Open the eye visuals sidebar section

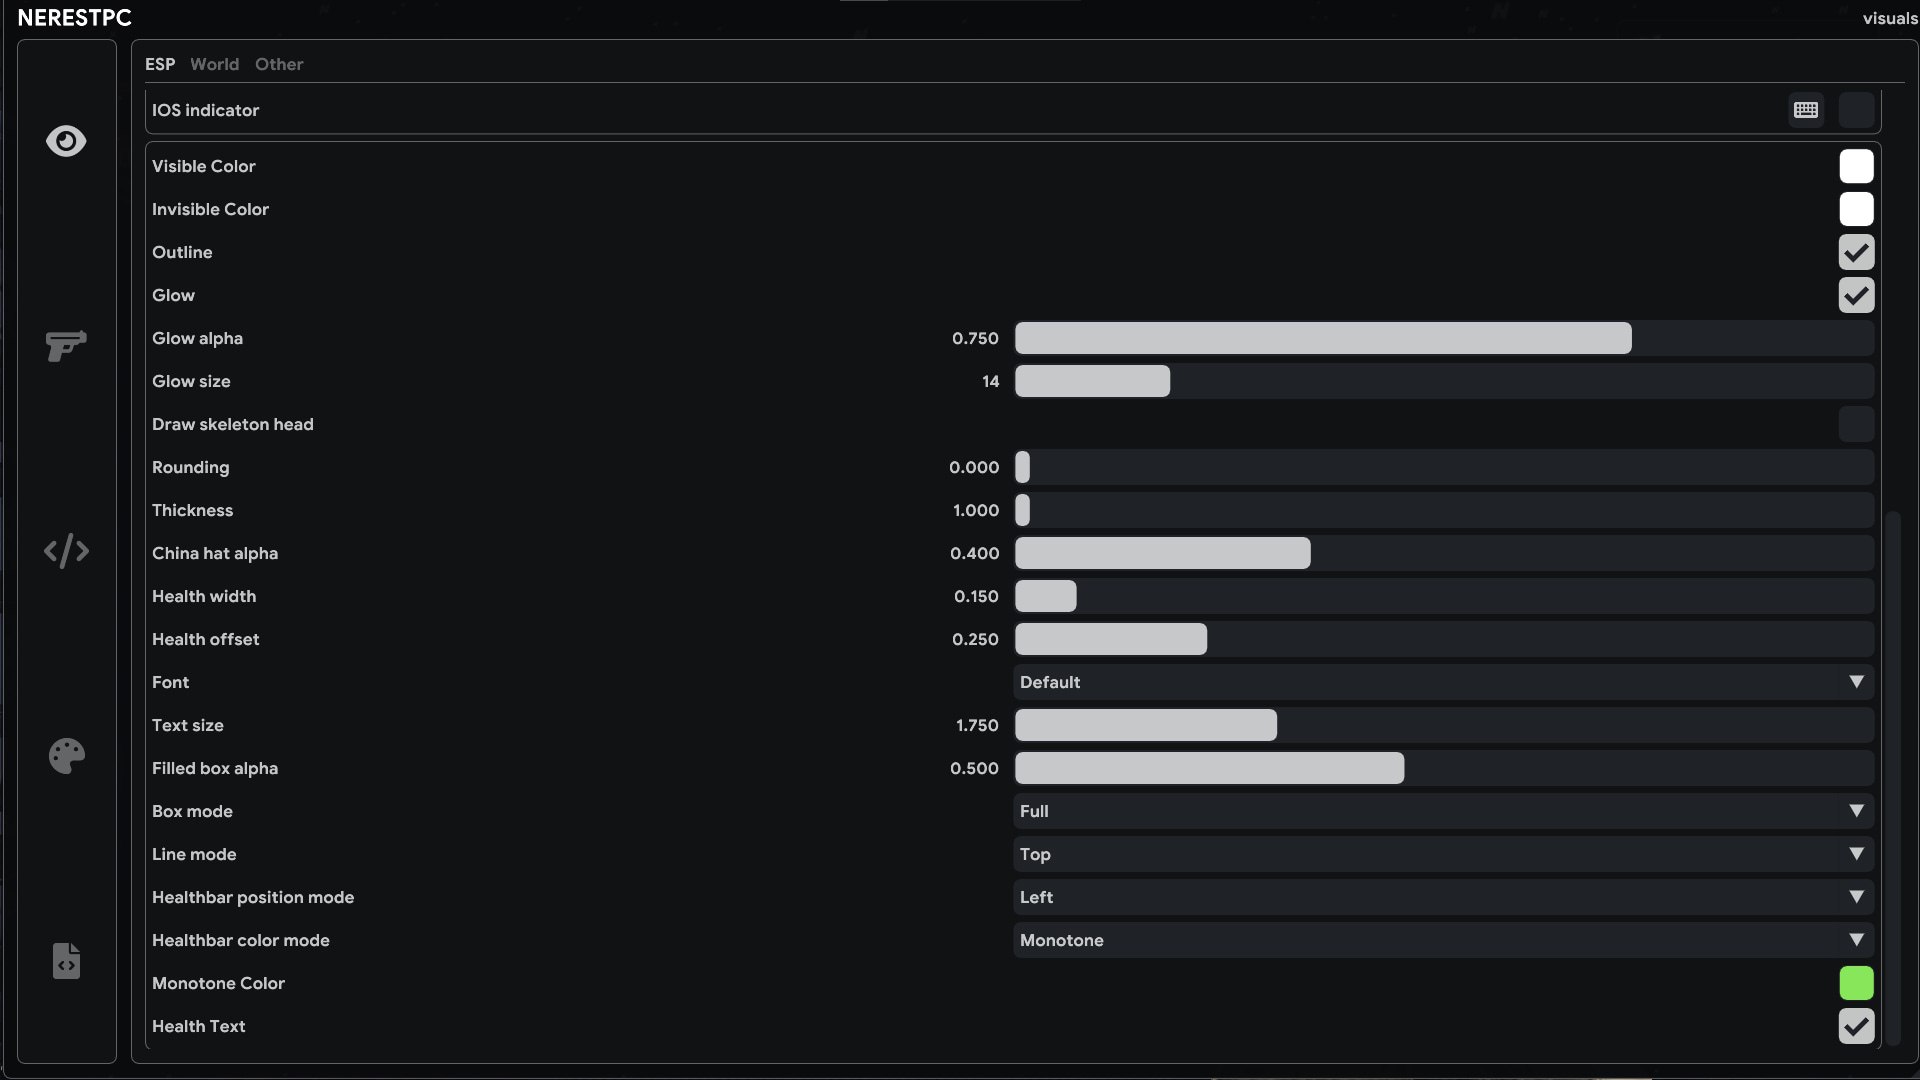click(x=66, y=141)
